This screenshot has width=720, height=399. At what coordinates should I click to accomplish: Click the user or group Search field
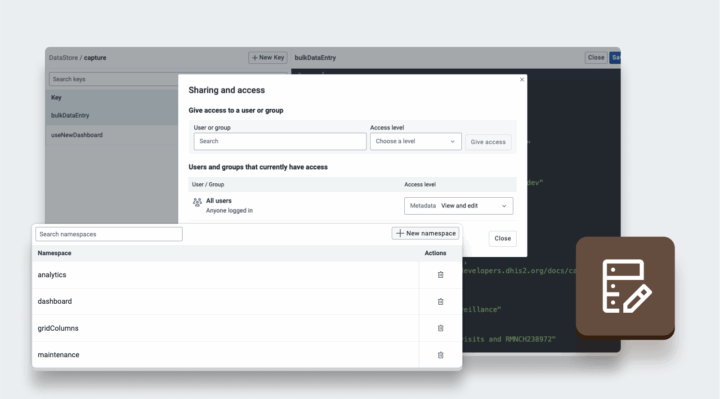tap(280, 141)
